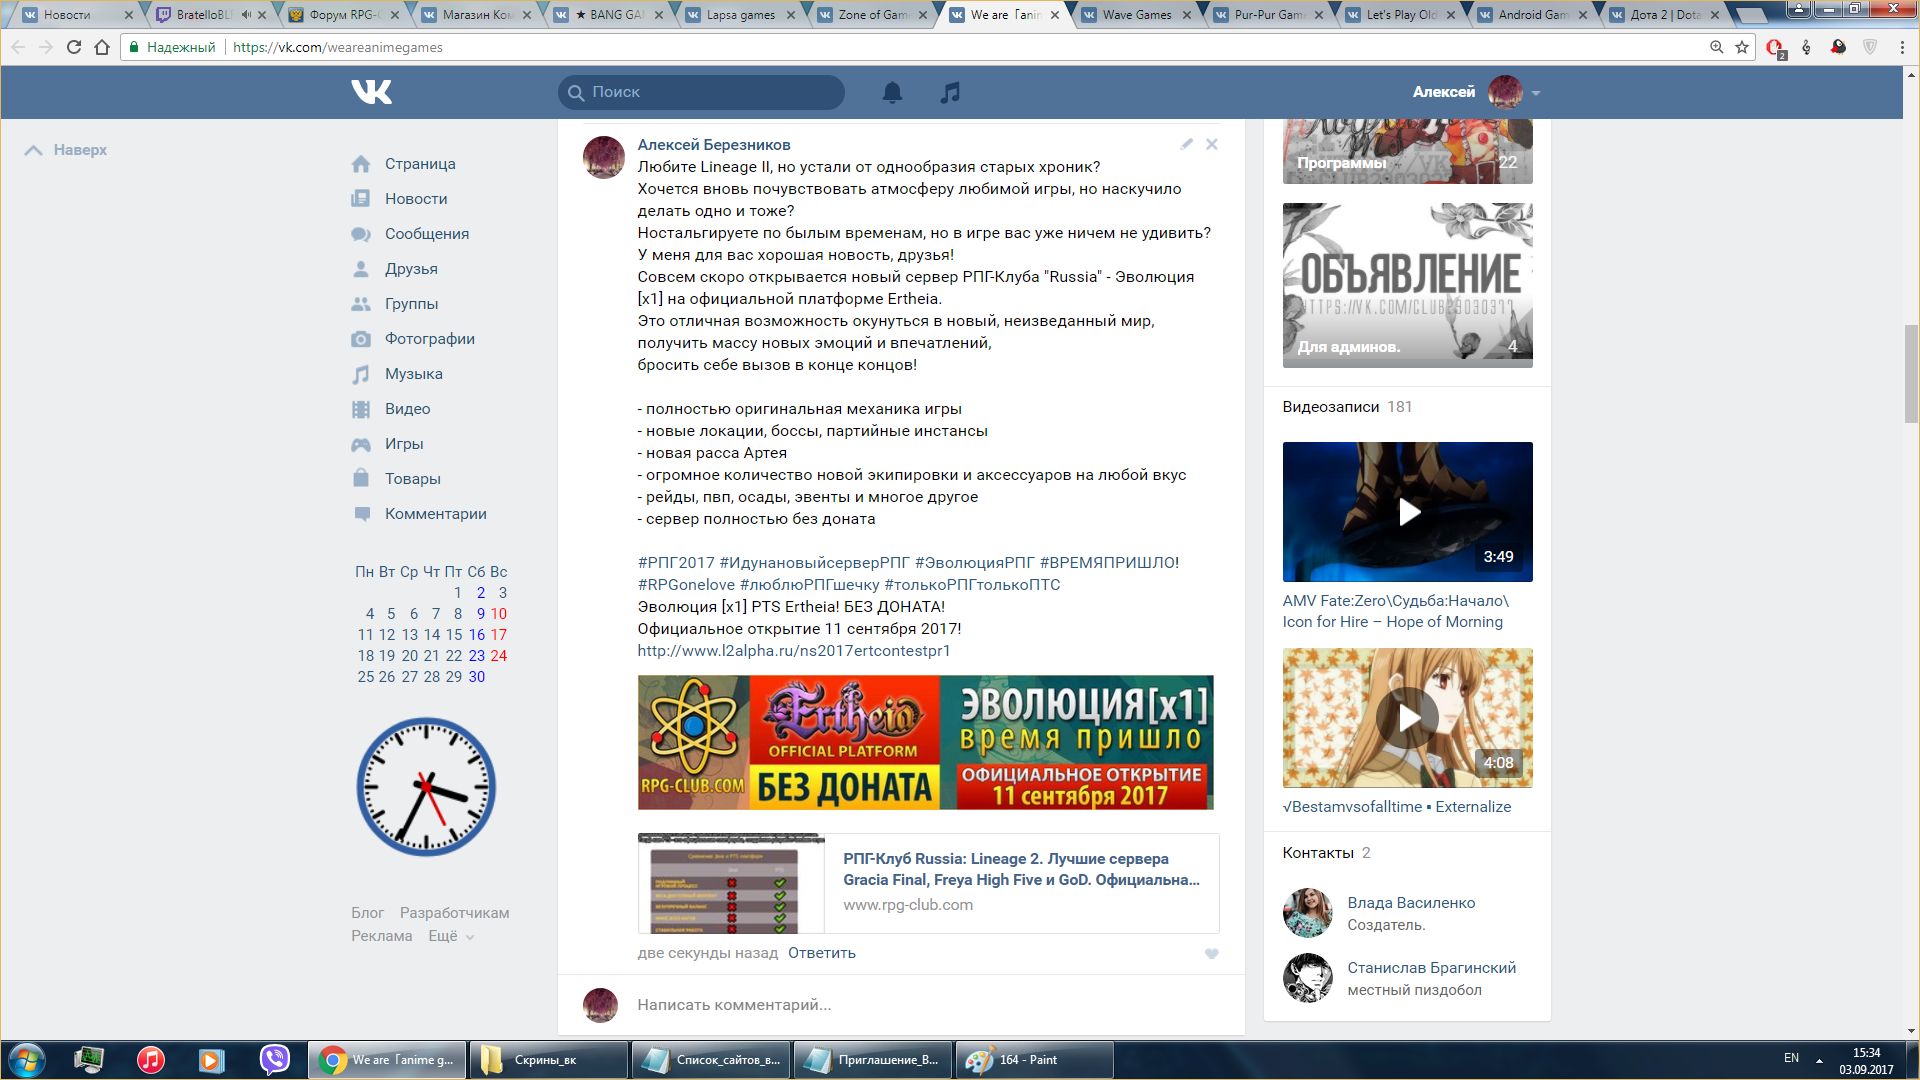1920x1080 pixels.
Task: Reload the page in Chrome
Action: coord(74,47)
